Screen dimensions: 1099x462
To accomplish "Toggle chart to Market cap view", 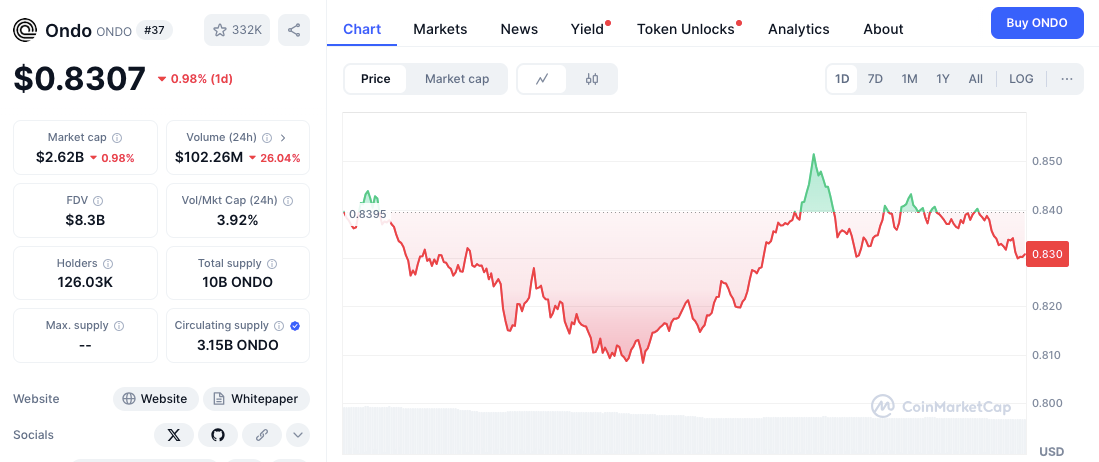I will pyautogui.click(x=456, y=79).
